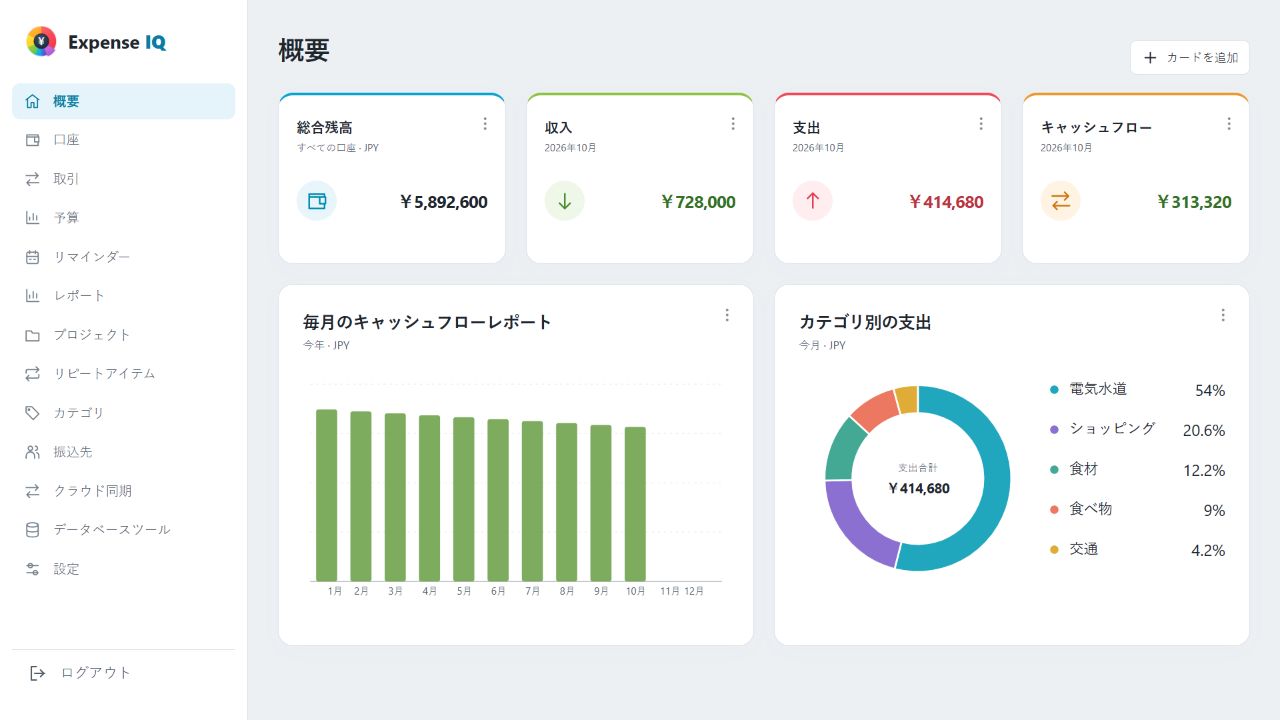This screenshot has height=720, width=1280.
Task: Open the 毎月のキャッシュフローレポート options menu
Action: pos(727,315)
